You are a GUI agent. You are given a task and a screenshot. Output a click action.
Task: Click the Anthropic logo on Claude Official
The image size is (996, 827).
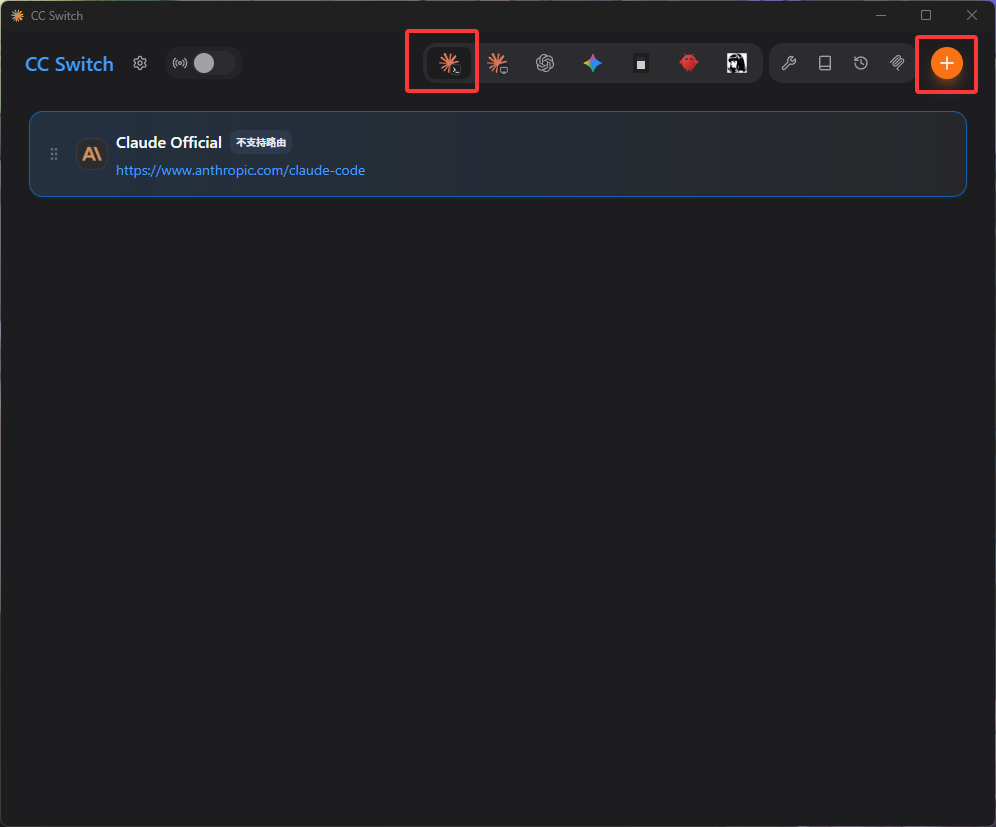91,154
